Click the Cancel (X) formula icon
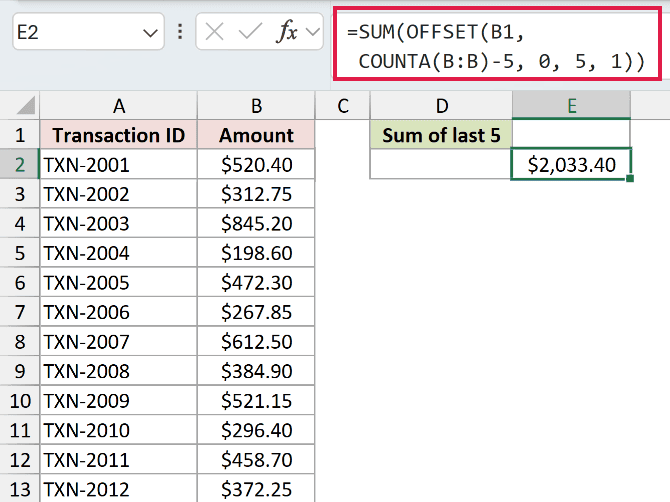 pos(214,32)
